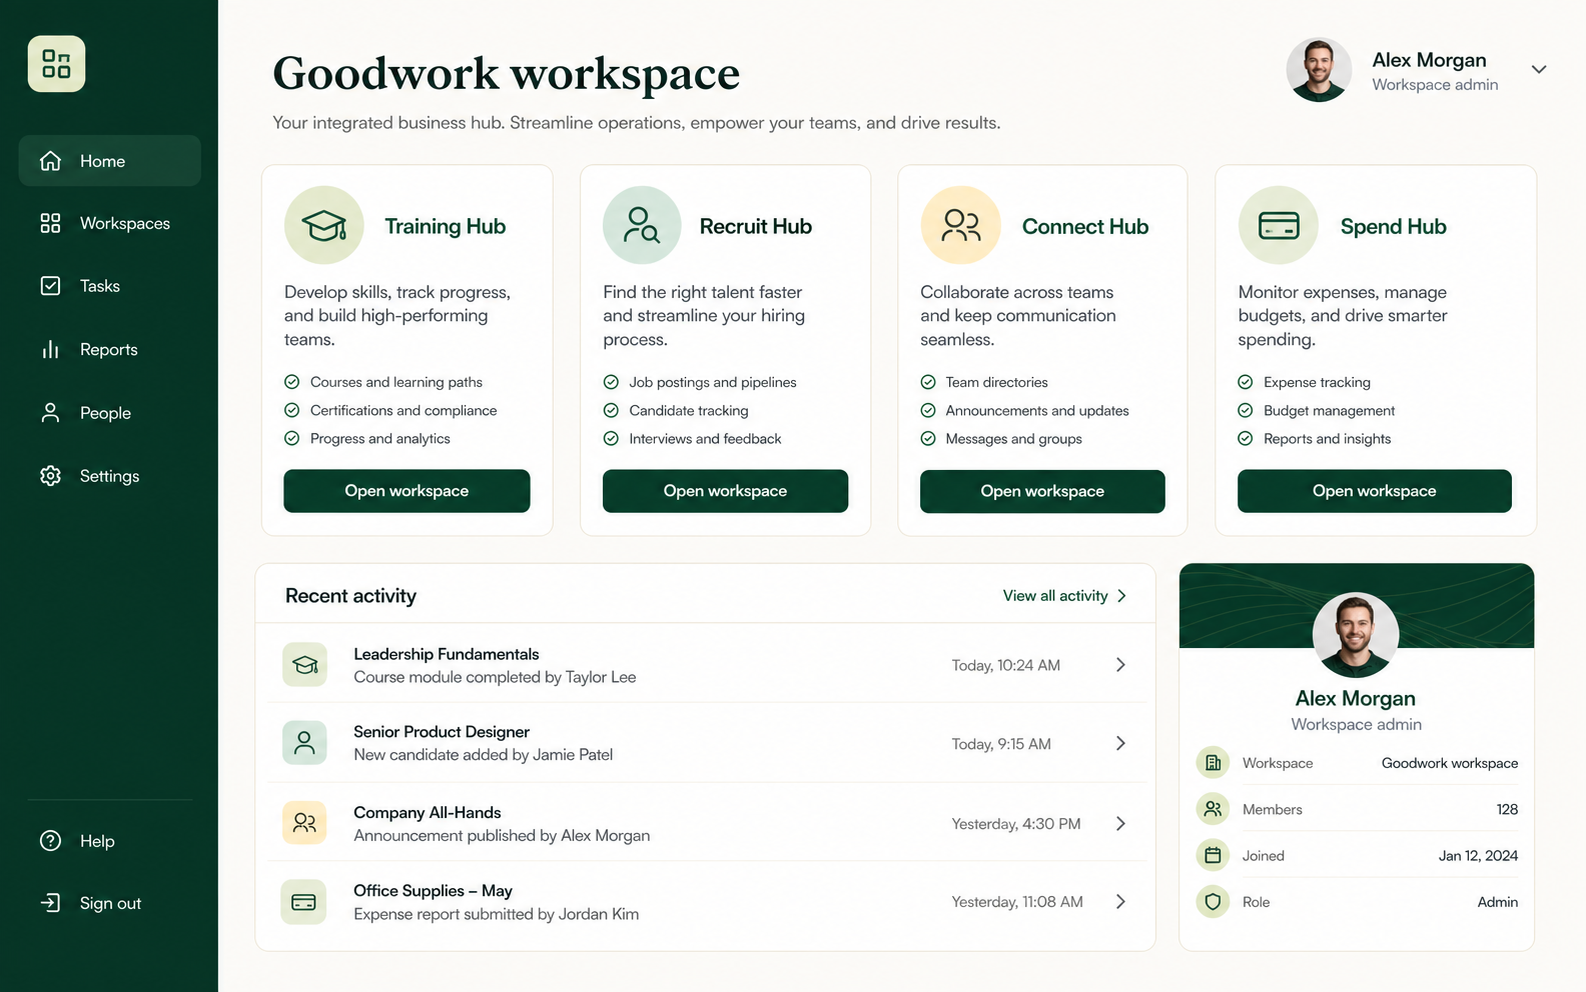Viewport: 1586px width, 992px height.
Task: Click the Workspace building icon in profile
Action: point(1213,763)
